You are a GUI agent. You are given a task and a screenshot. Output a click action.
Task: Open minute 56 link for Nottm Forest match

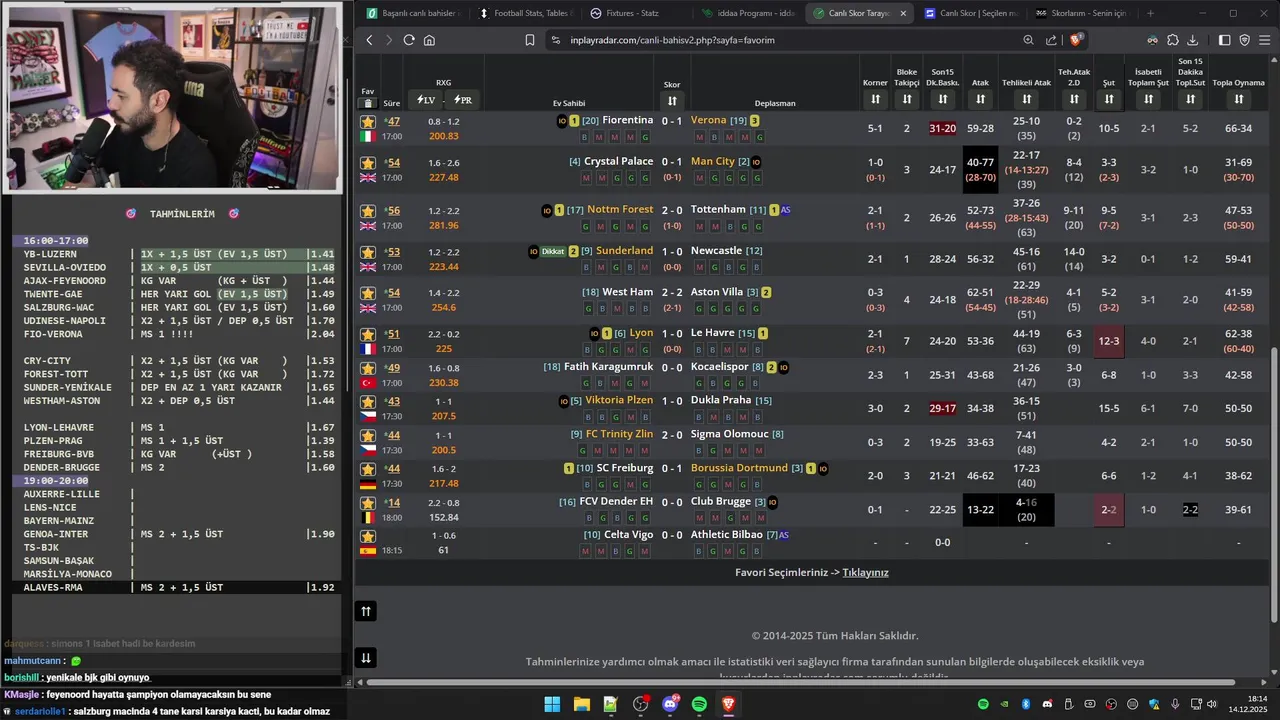(392, 211)
